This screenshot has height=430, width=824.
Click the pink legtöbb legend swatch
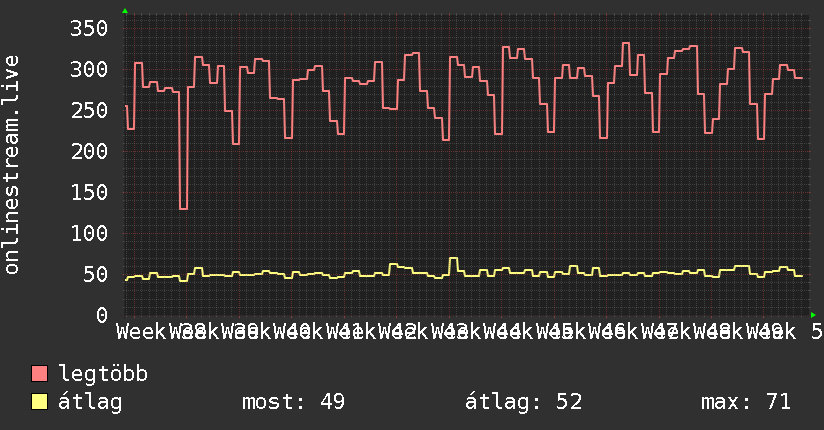[x=39, y=374]
